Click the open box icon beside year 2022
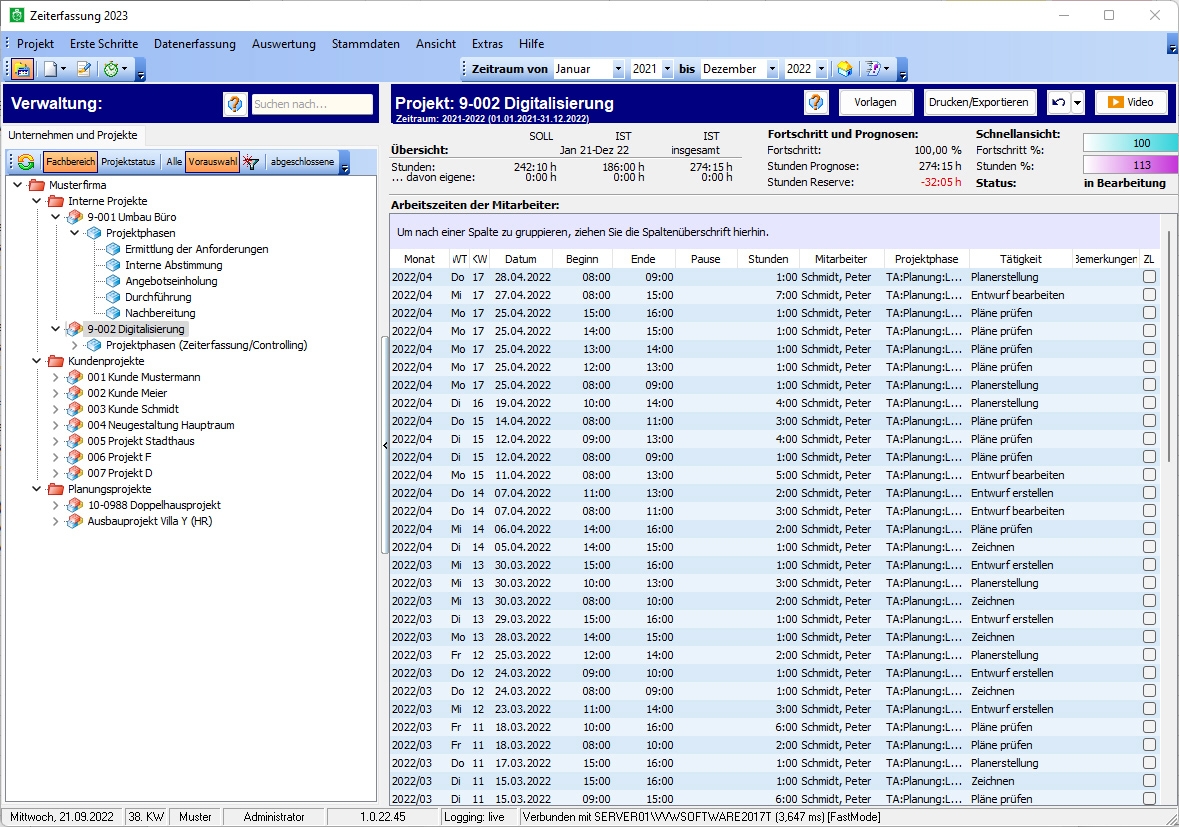1179x827 pixels. click(x=844, y=69)
